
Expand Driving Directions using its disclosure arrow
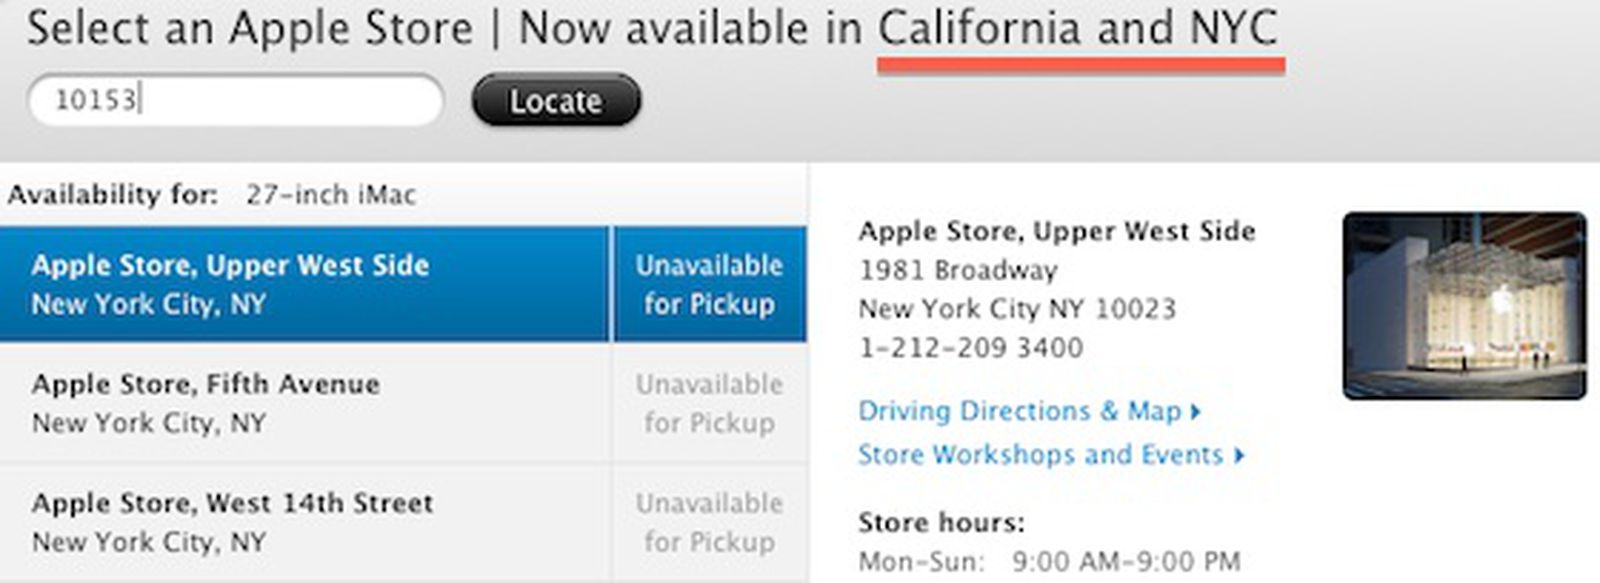tap(1192, 410)
